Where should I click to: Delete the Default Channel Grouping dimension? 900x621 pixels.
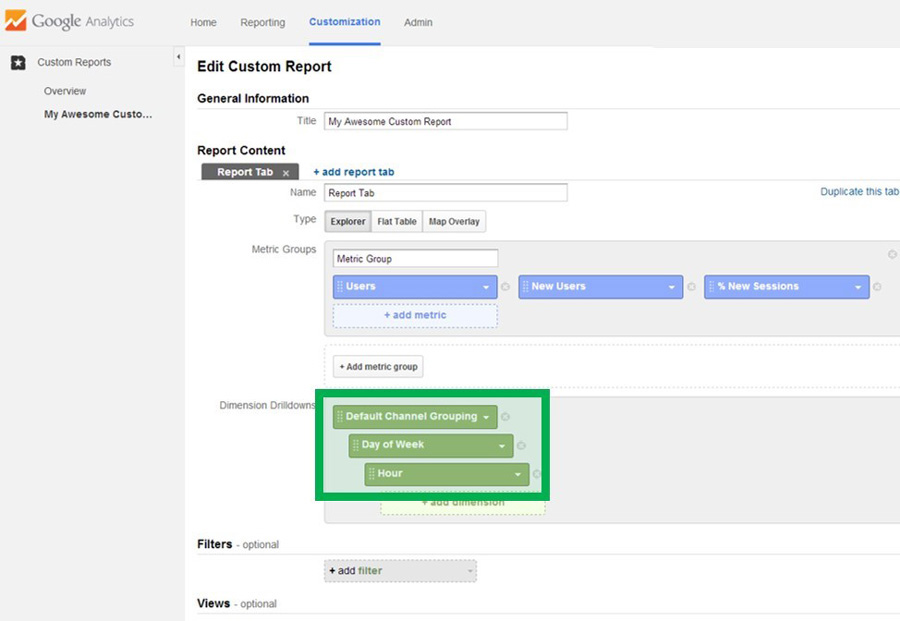point(505,417)
